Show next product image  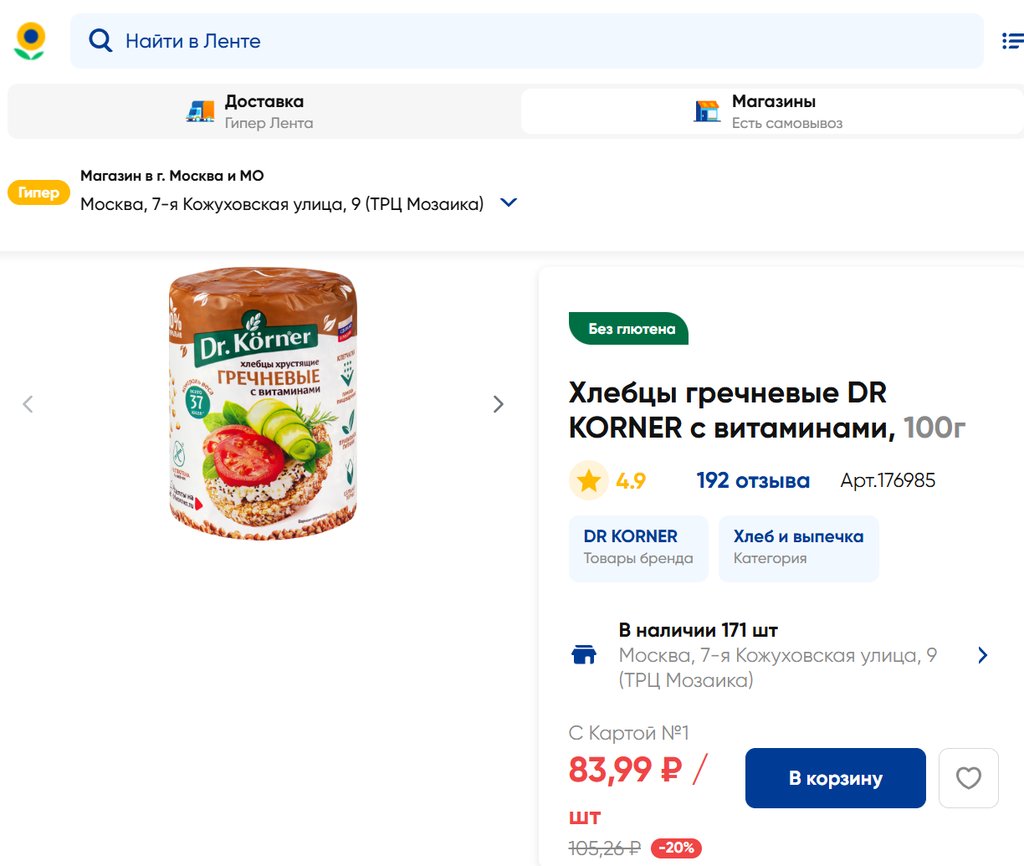click(498, 404)
